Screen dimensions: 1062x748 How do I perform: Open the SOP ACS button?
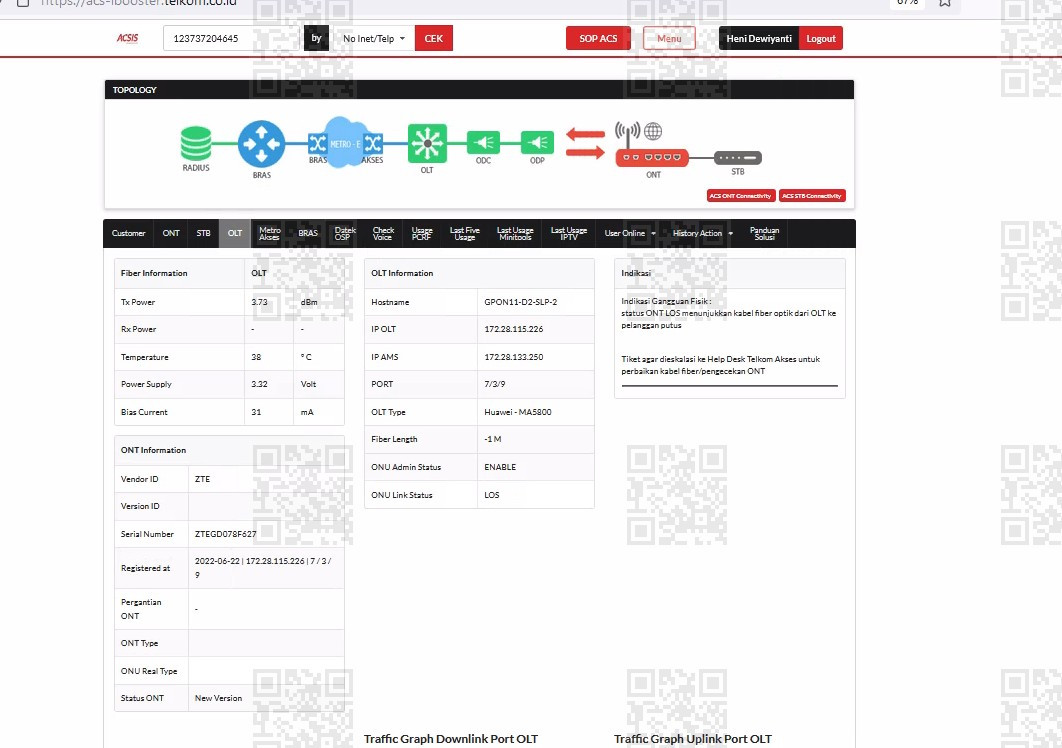(598, 39)
